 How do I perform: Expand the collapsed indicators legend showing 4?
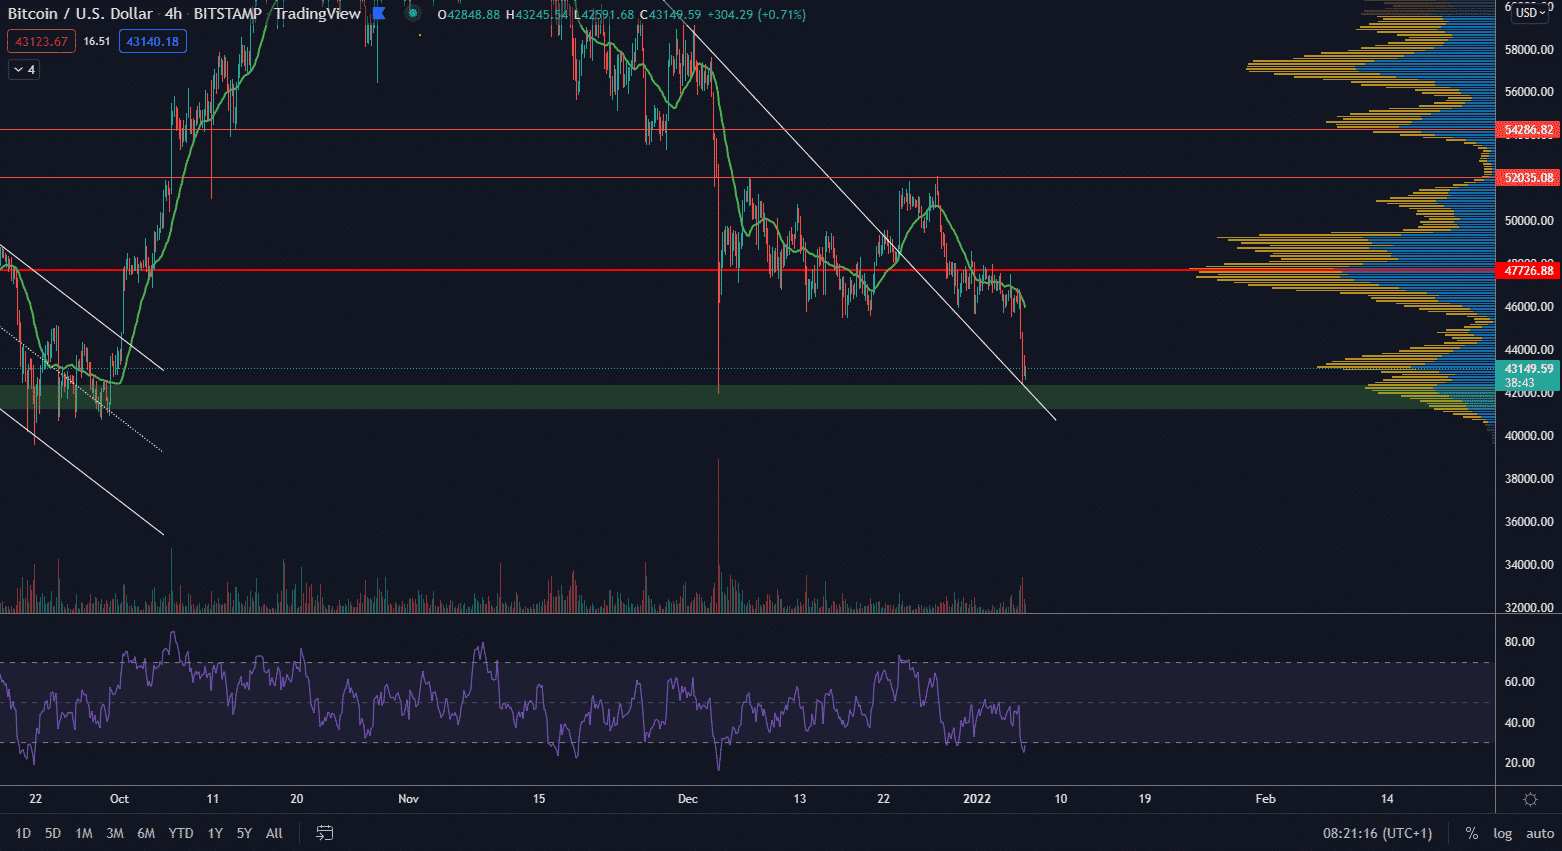[24, 69]
